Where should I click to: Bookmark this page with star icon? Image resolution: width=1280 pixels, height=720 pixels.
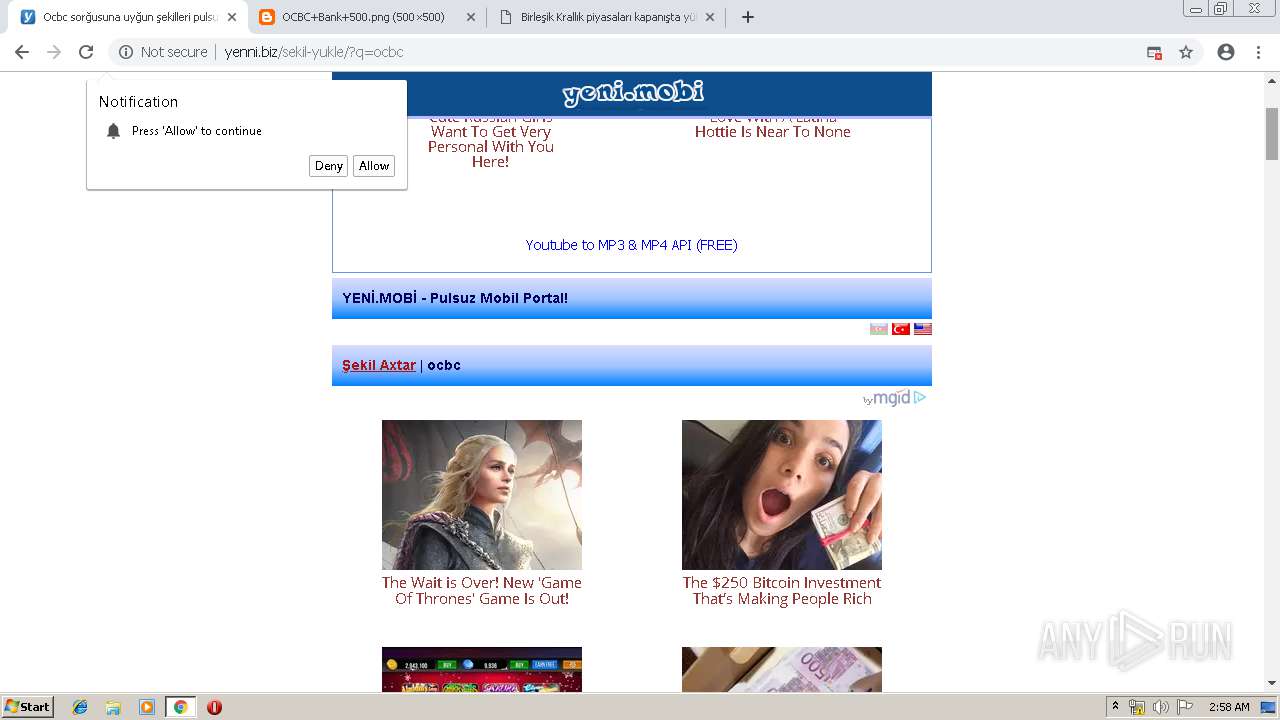[1186, 52]
